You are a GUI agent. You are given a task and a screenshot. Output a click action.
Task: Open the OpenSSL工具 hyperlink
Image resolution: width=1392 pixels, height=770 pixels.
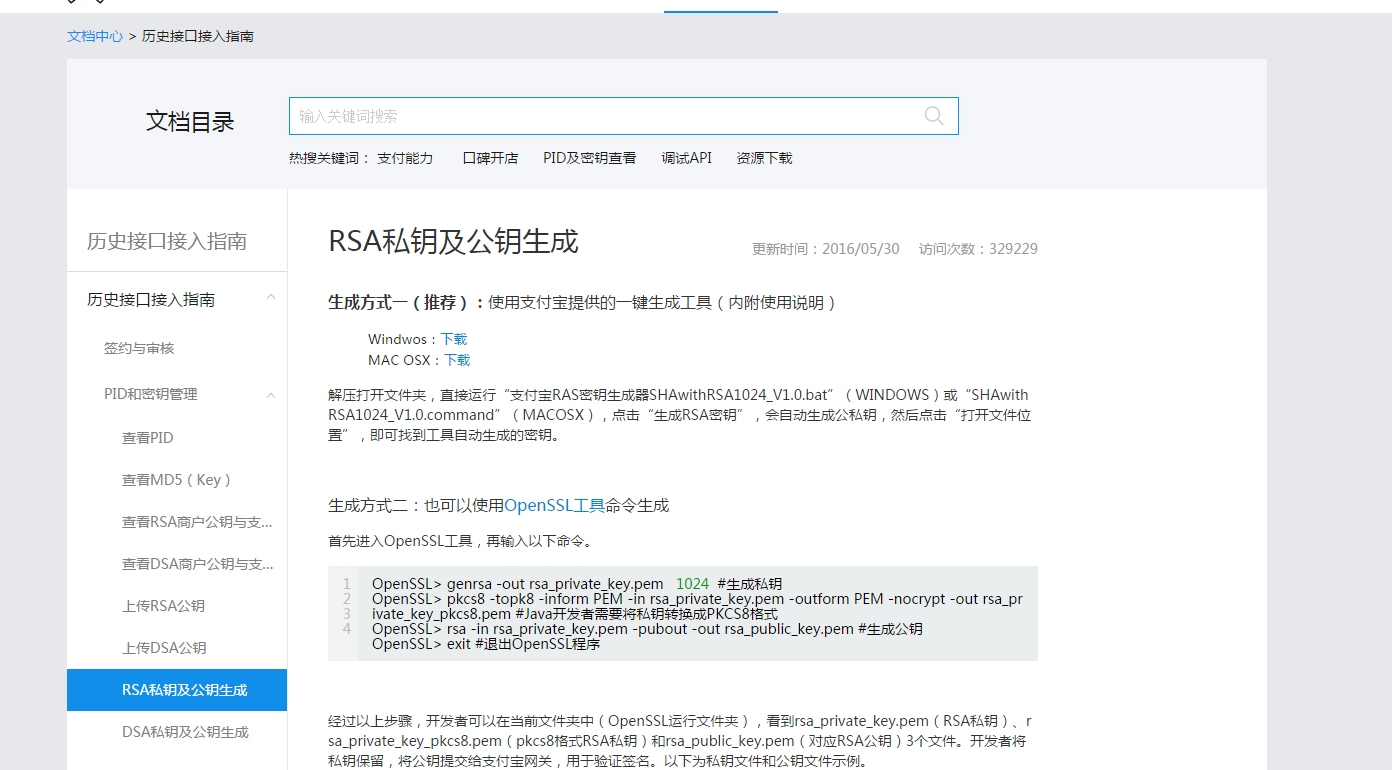click(x=554, y=506)
